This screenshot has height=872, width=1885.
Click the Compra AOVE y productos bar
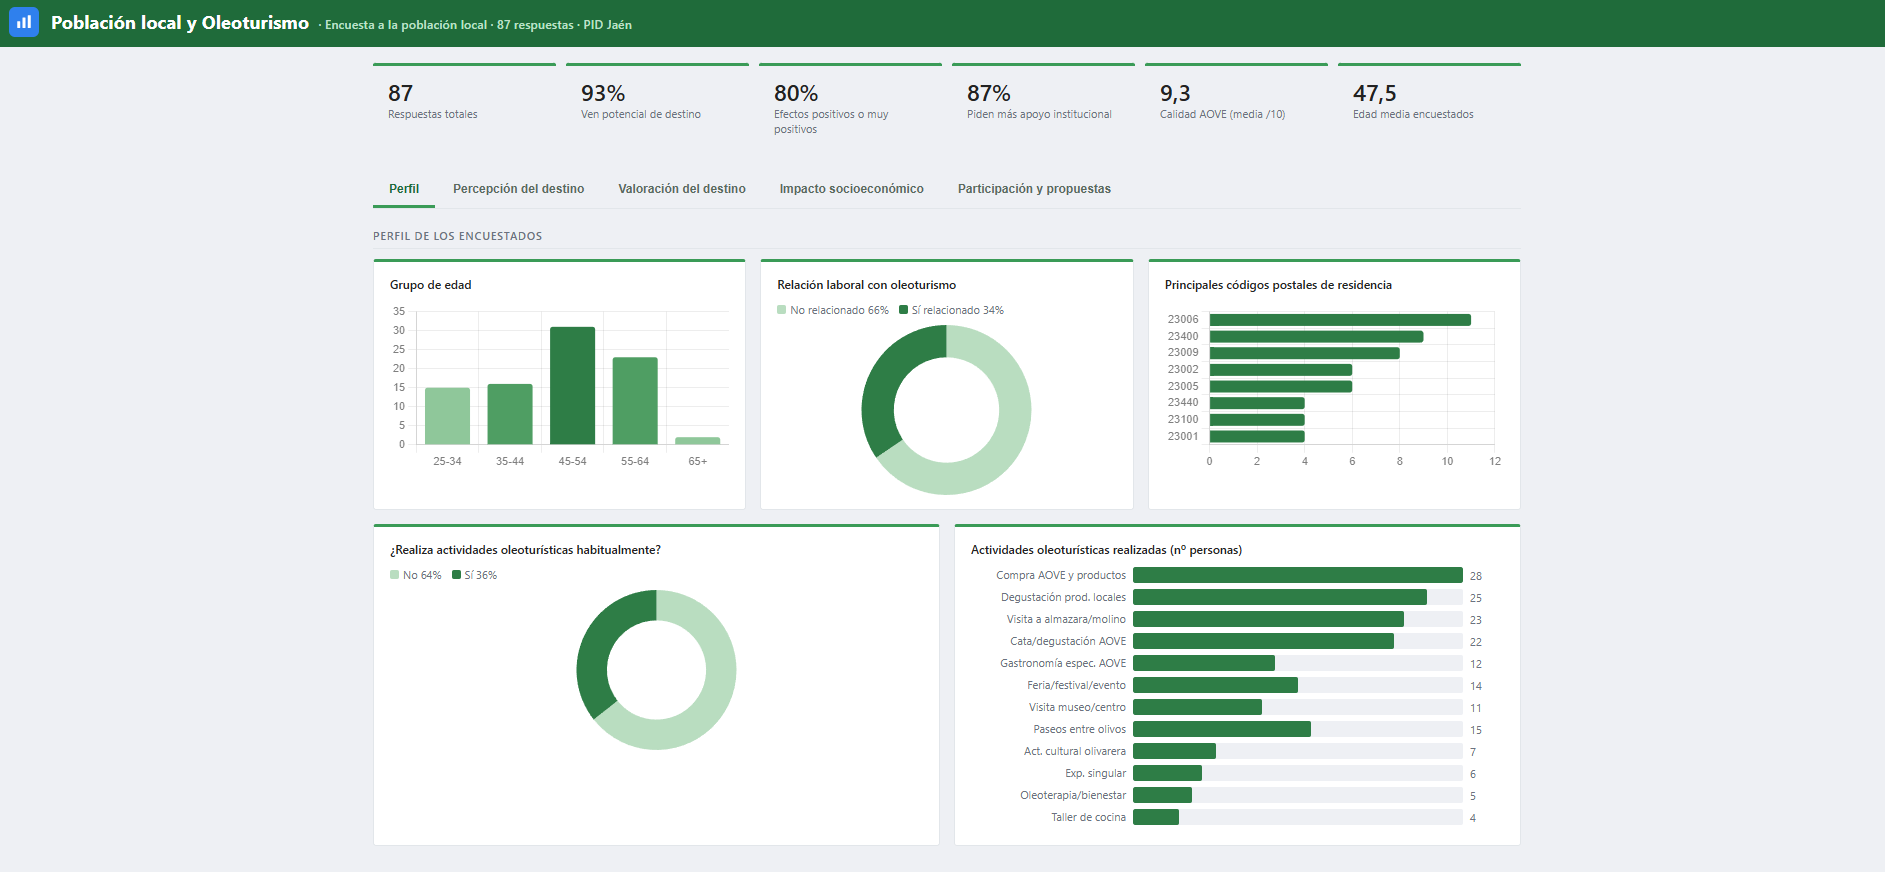(x=1298, y=575)
